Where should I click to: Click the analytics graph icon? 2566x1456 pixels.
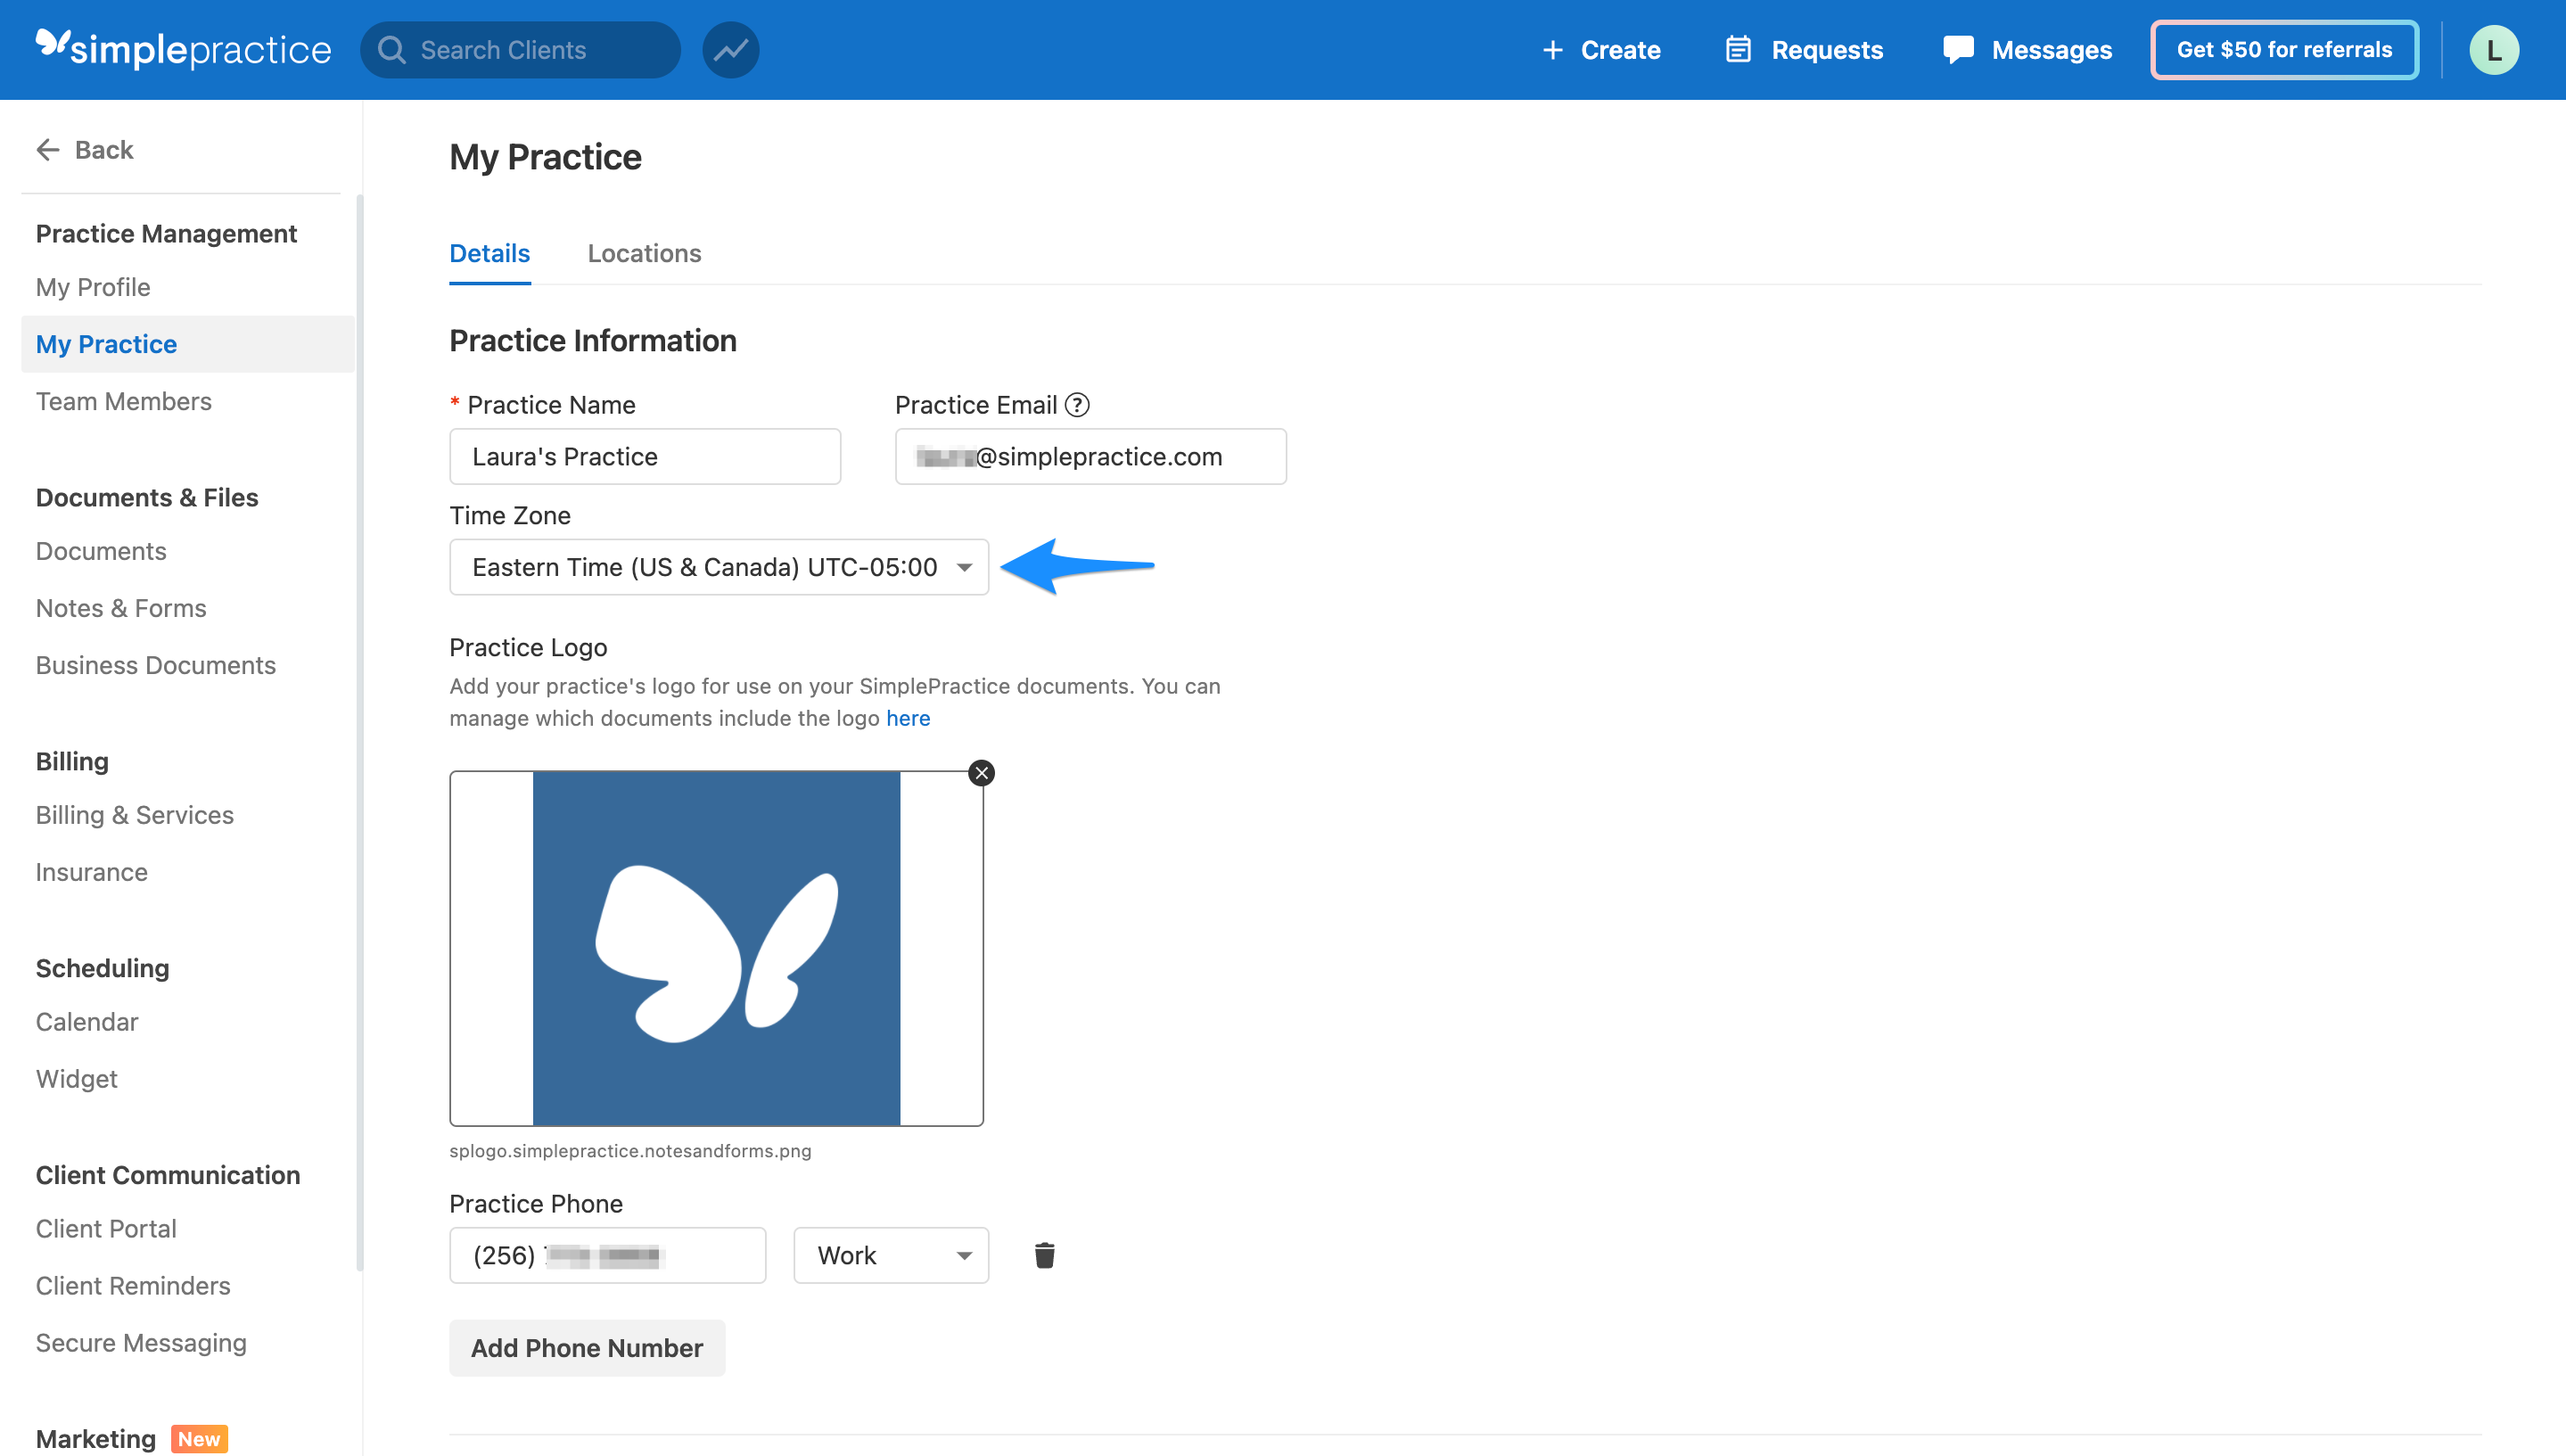(731, 49)
